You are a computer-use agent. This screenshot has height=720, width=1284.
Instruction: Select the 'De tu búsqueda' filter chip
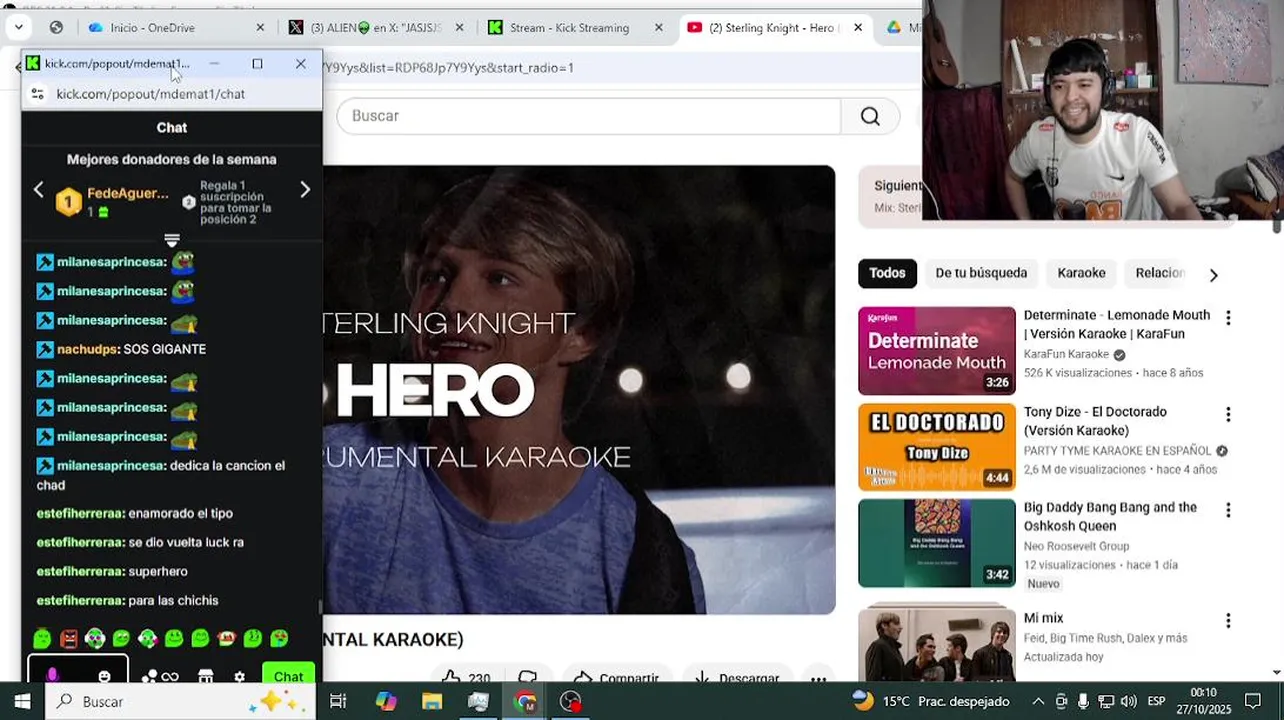click(x=981, y=273)
